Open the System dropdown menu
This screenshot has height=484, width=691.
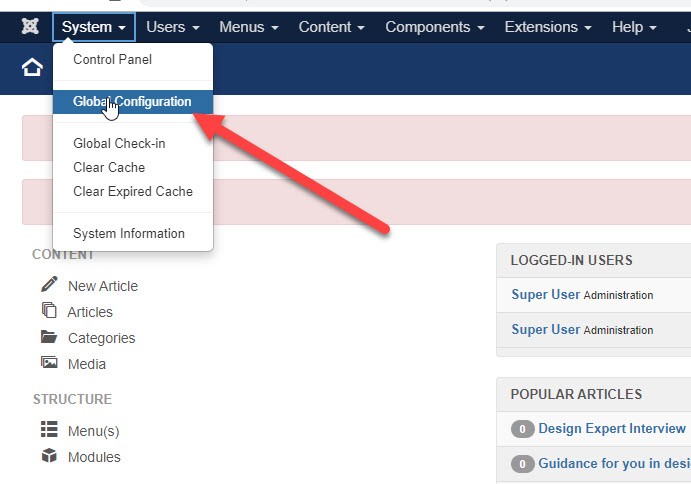pyautogui.click(x=94, y=27)
